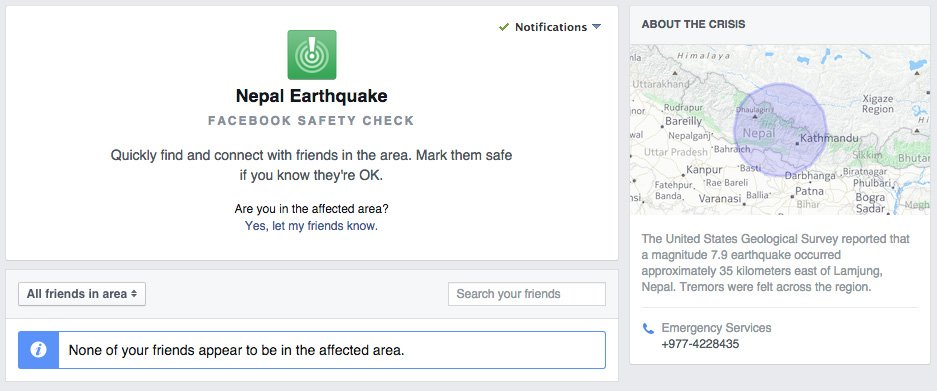Click the up-down arrows on the friends filter
937x391 pixels.
click(x=134, y=294)
